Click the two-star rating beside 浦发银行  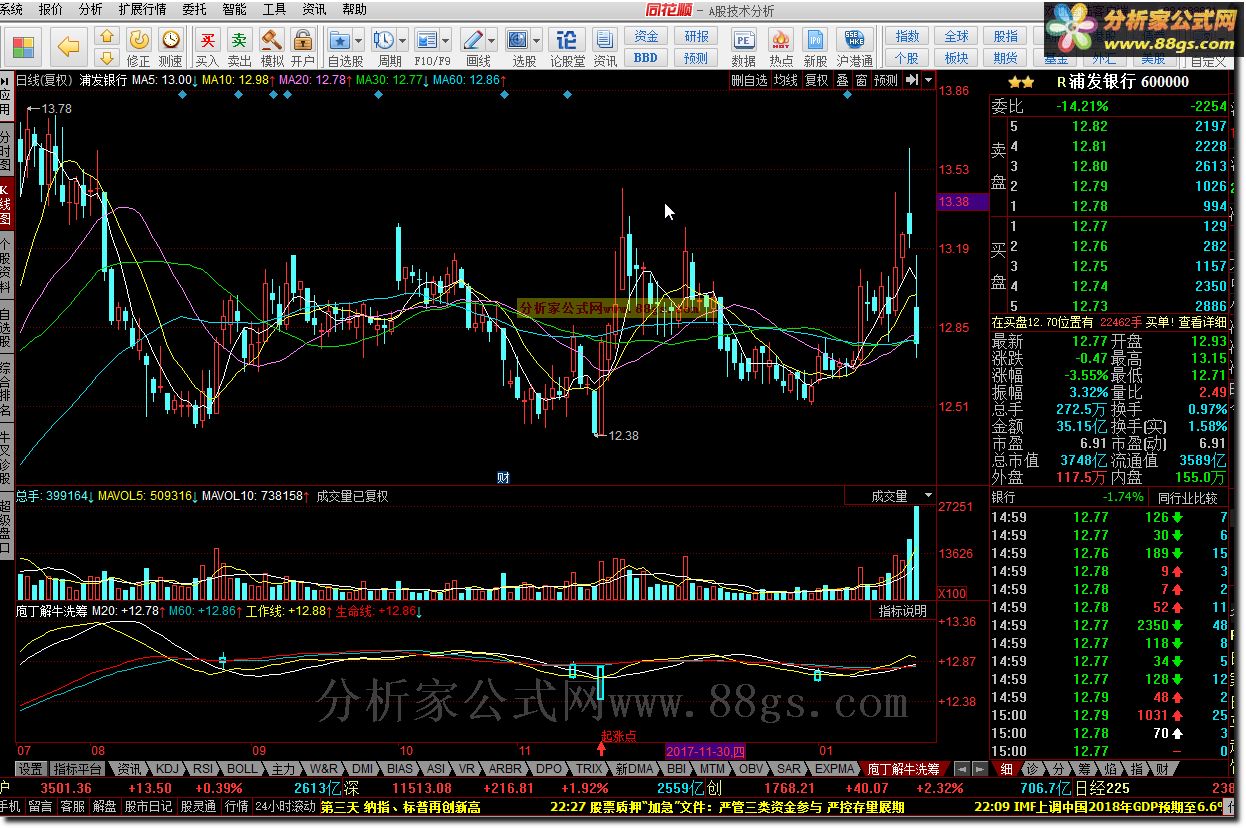coord(1021,82)
